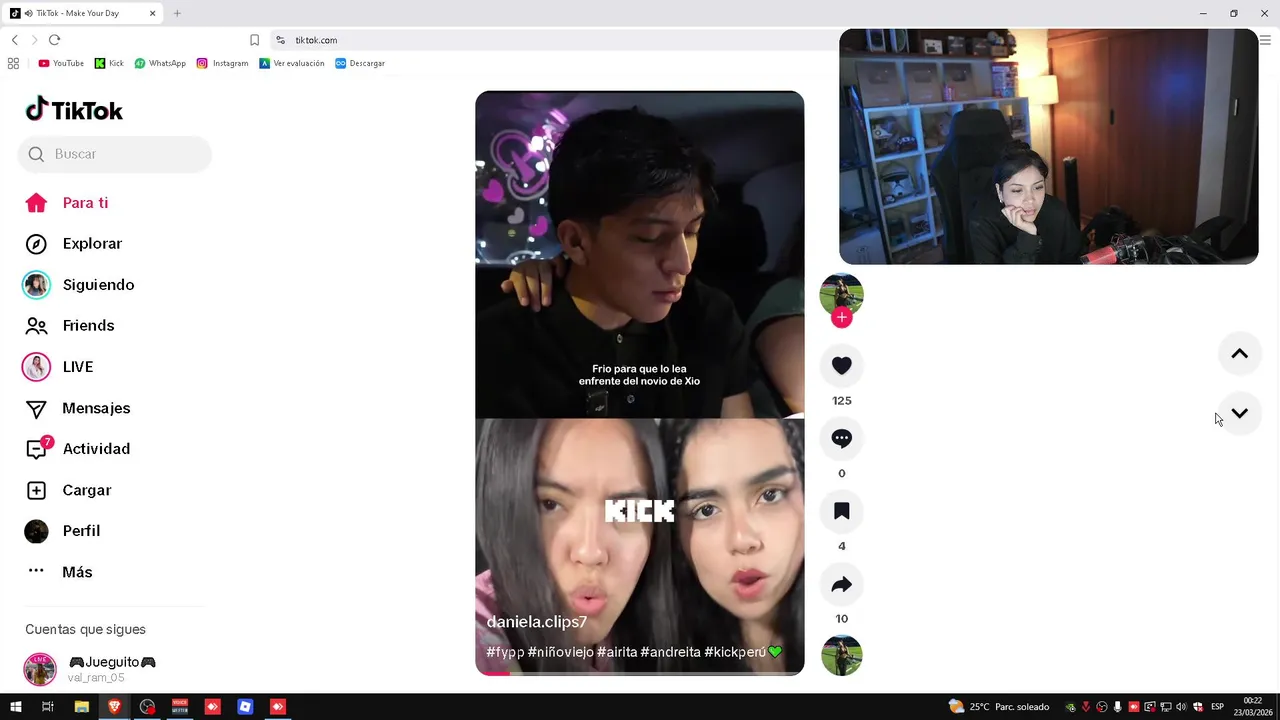Open the #andreita hashtag
The image size is (1280, 720).
coord(670,652)
